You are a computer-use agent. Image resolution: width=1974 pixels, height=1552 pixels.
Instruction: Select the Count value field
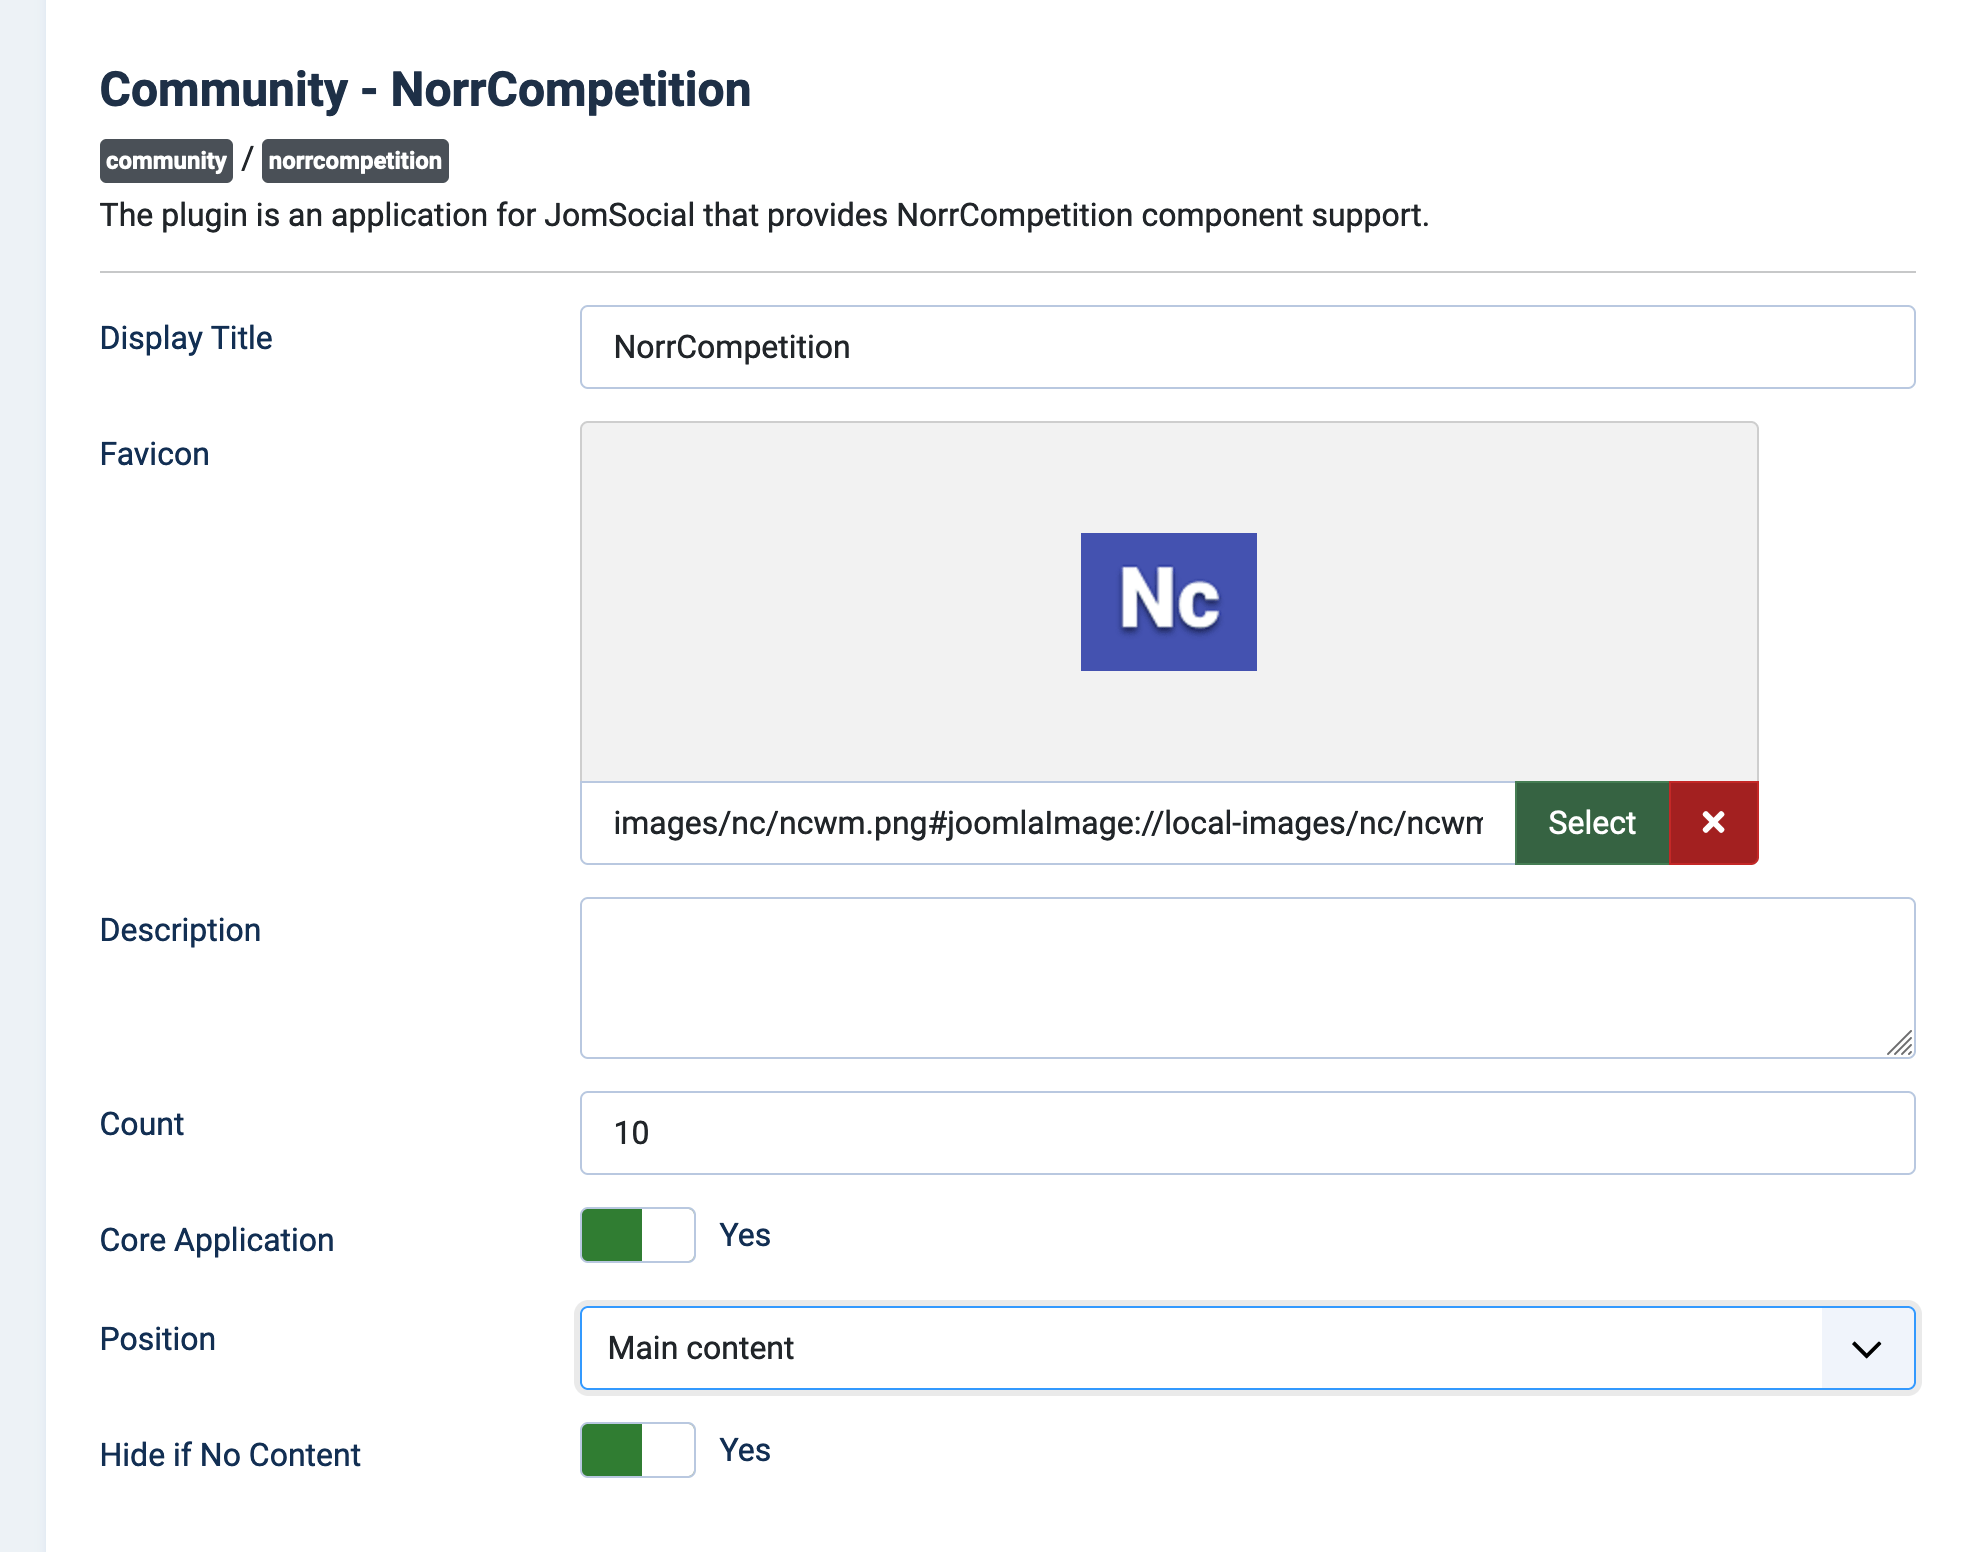tap(1246, 1132)
